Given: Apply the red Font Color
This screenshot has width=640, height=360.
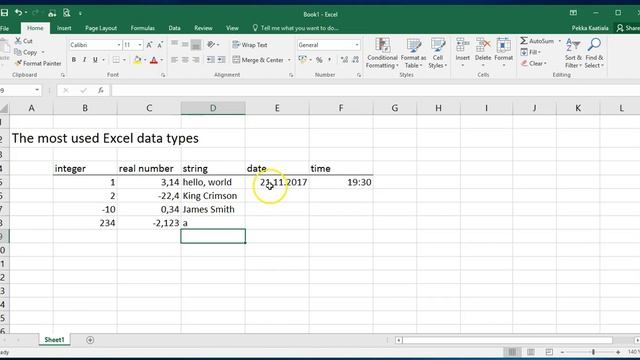Looking at the screenshot, I should tap(154, 60).
